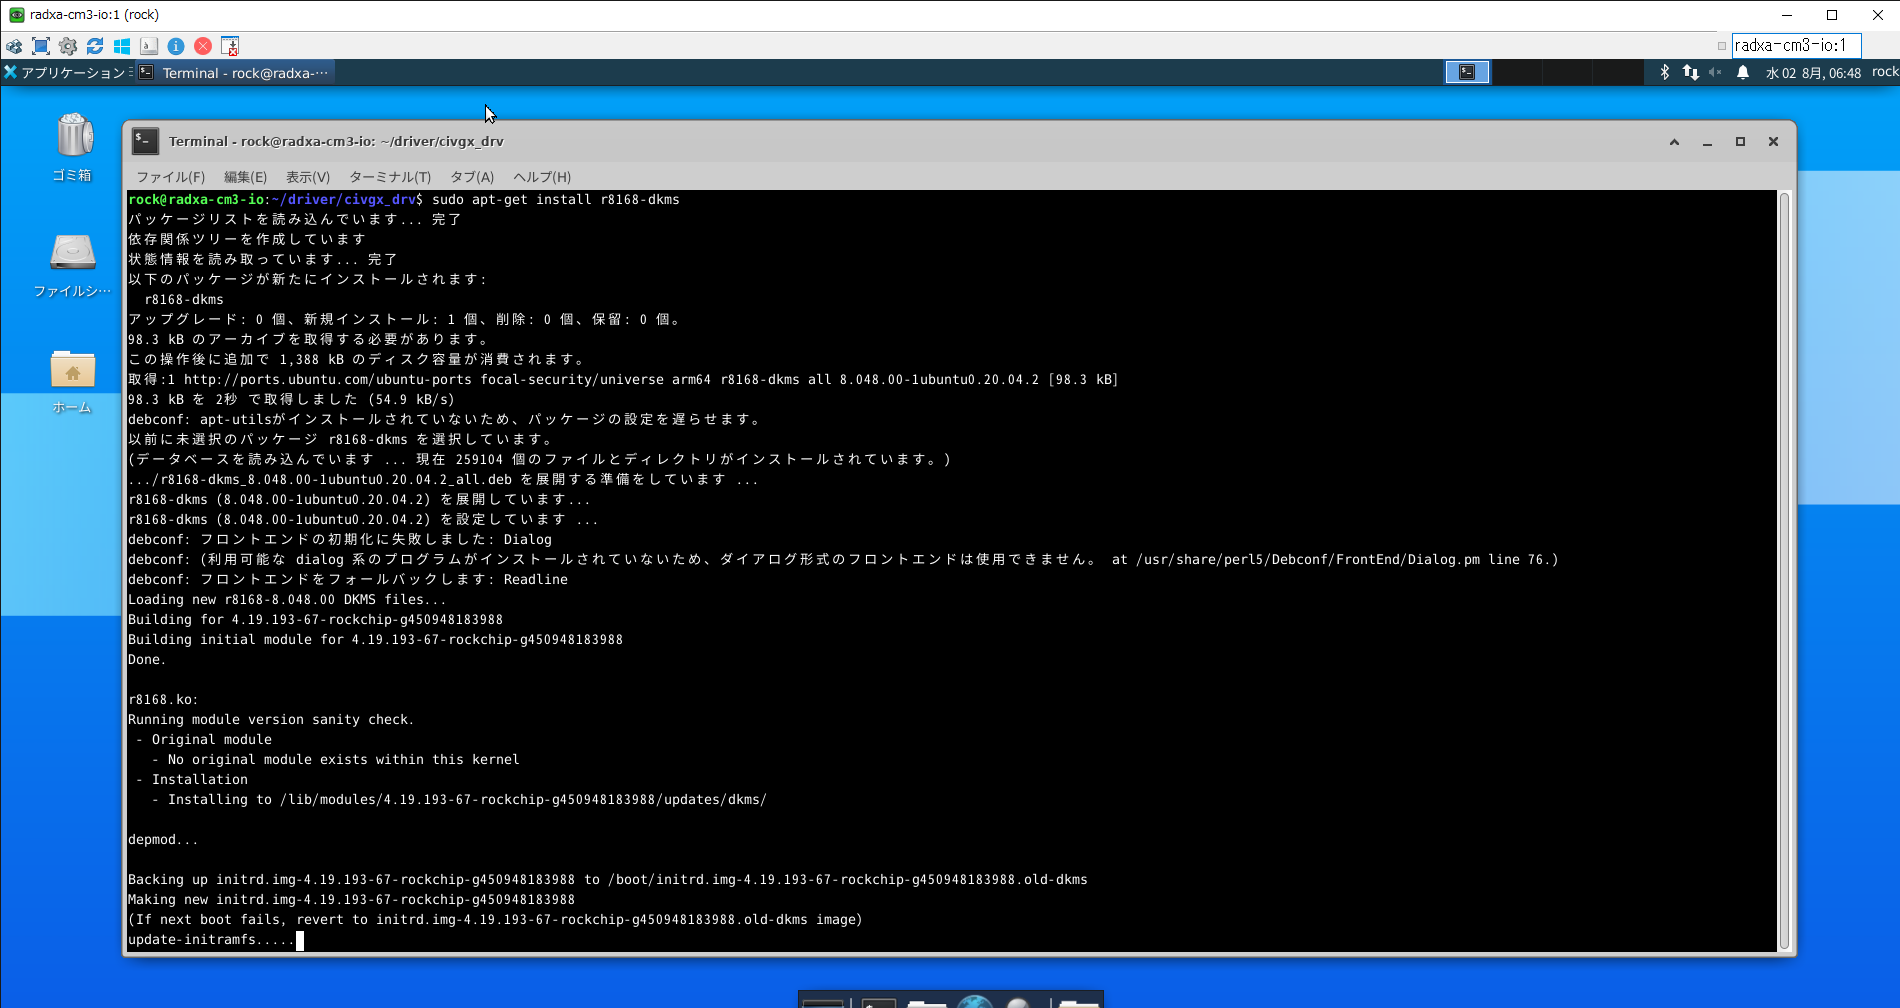The height and width of the screenshot is (1008, 1900).
Task: Click 'depmod...' line in terminal output
Action: point(163,840)
